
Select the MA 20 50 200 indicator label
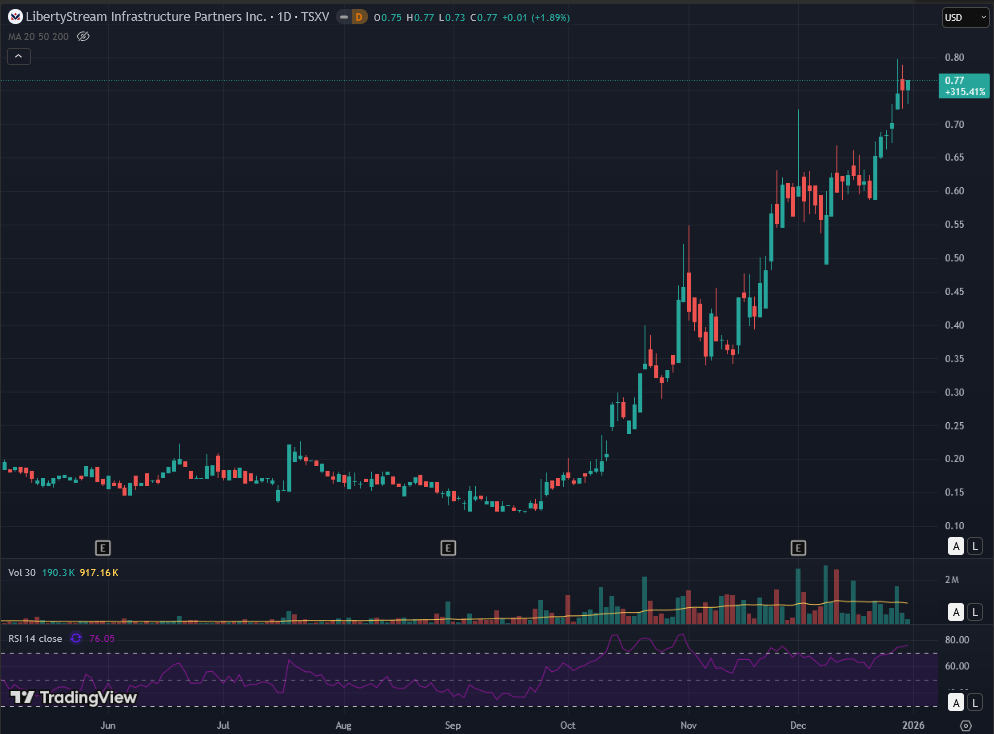38,37
